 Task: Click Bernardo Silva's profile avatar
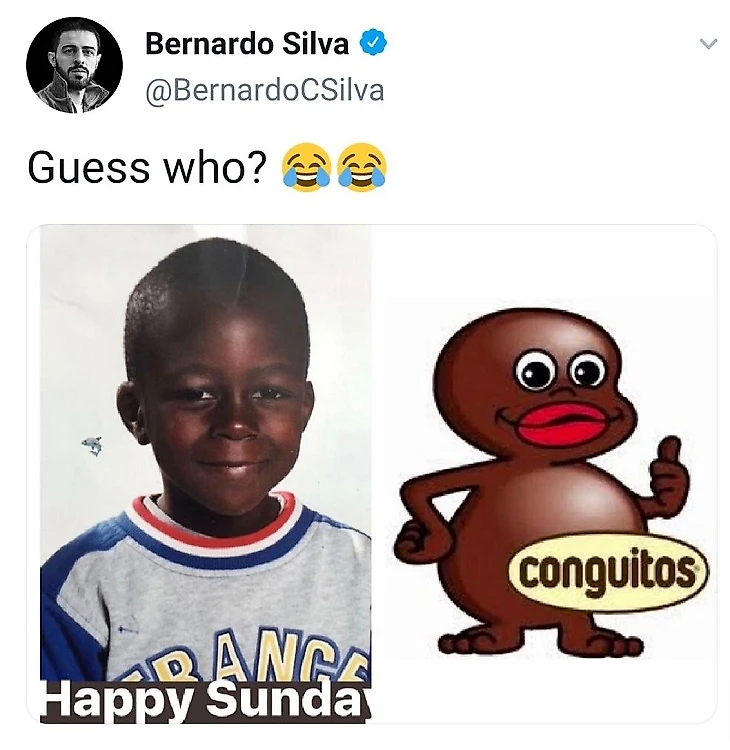(x=74, y=65)
